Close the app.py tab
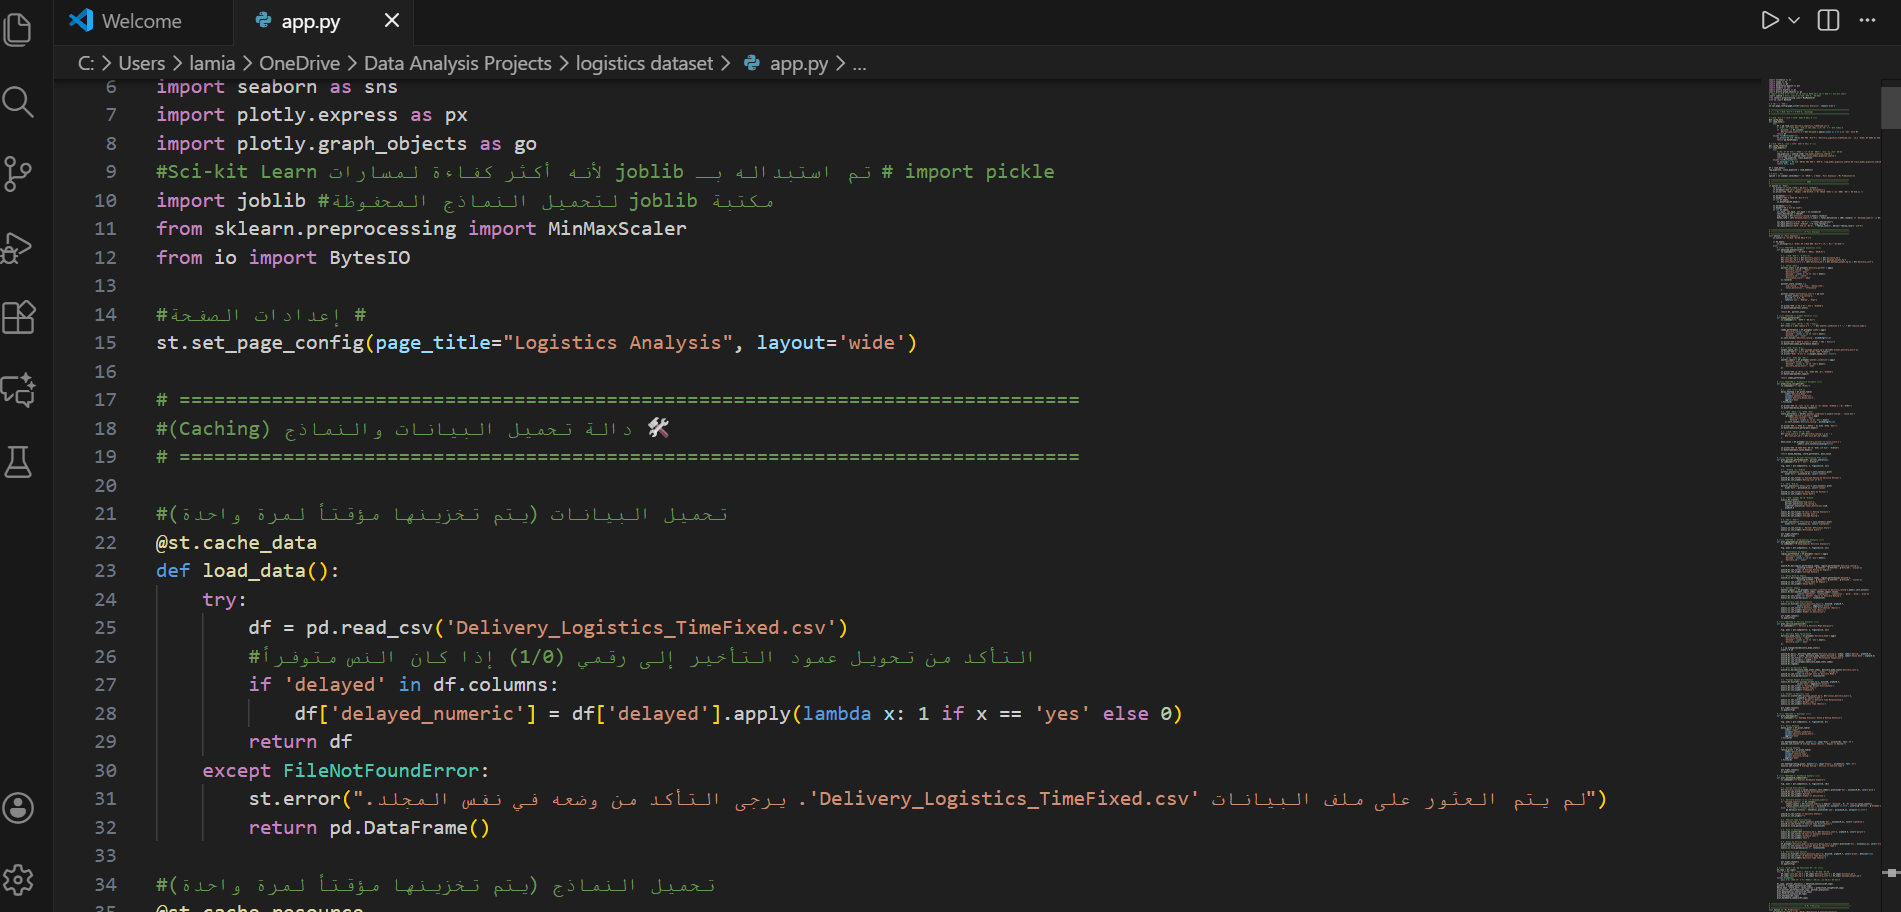 [392, 21]
